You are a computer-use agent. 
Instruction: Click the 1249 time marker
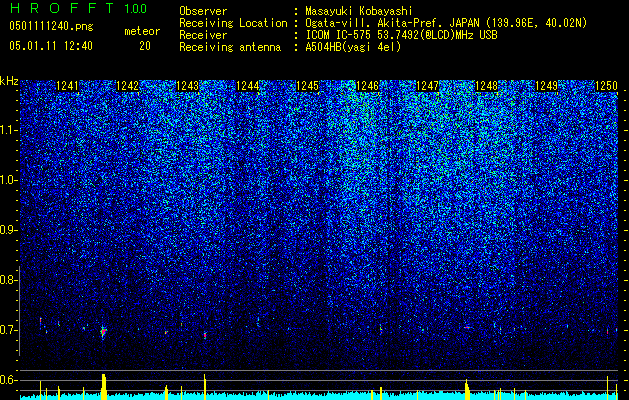tap(547, 86)
